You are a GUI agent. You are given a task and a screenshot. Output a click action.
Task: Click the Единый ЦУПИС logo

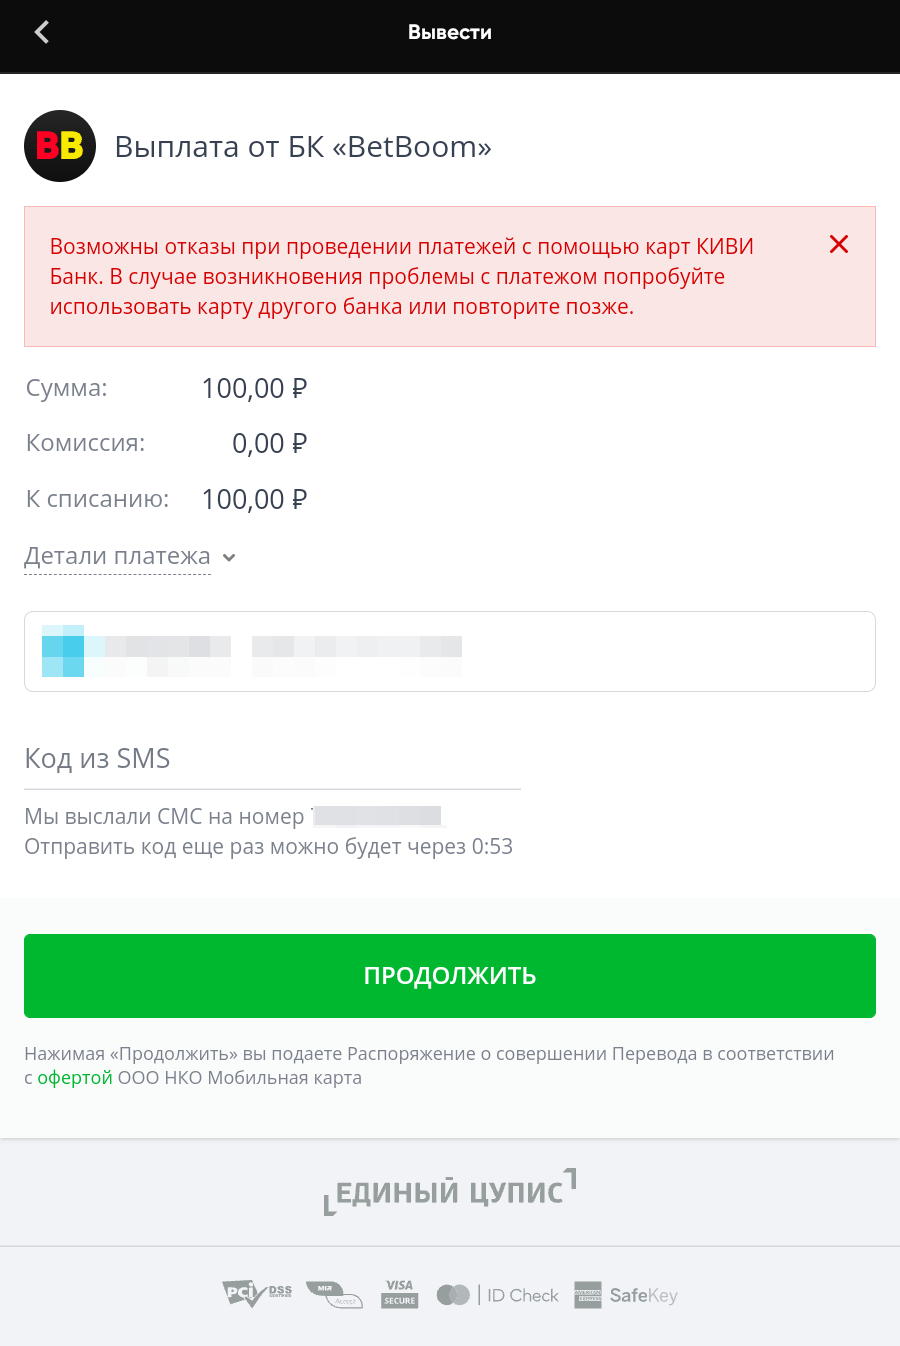[x=450, y=1191]
